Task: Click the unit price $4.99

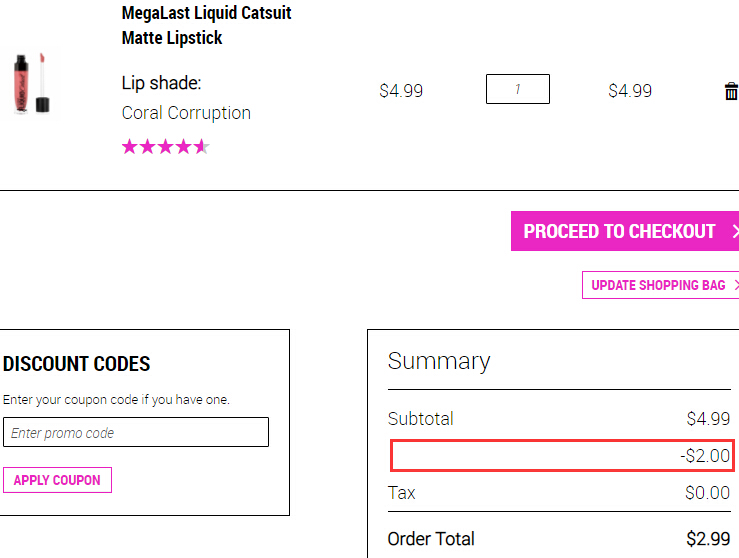Action: coord(401,90)
